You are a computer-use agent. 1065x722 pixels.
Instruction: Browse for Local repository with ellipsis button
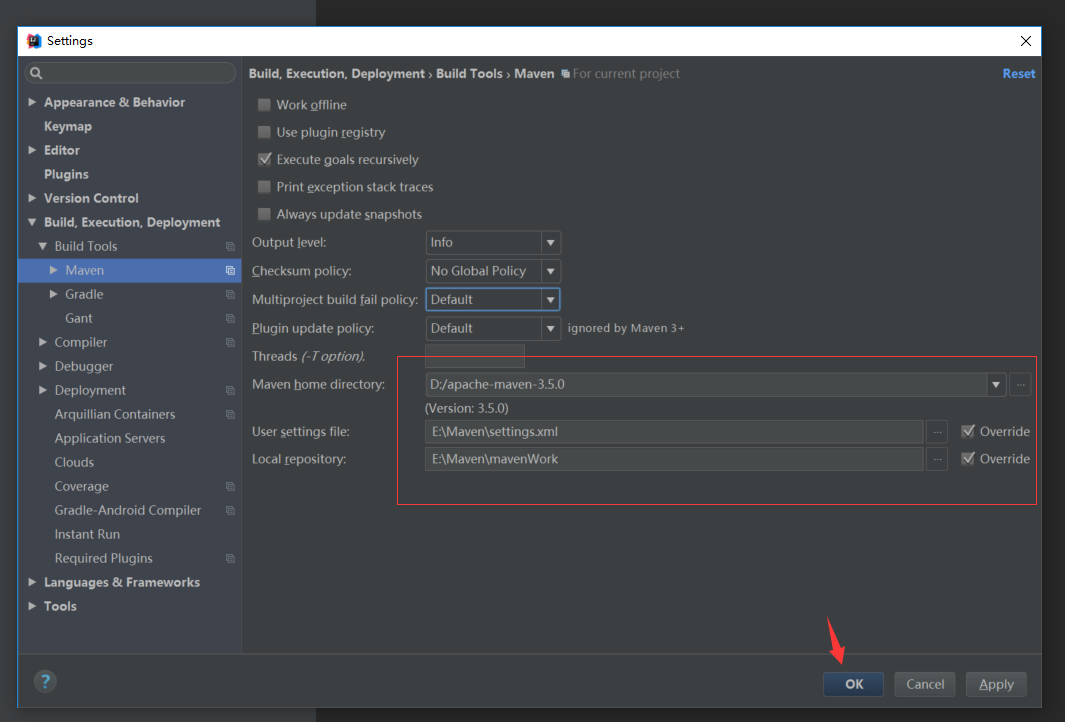point(937,459)
